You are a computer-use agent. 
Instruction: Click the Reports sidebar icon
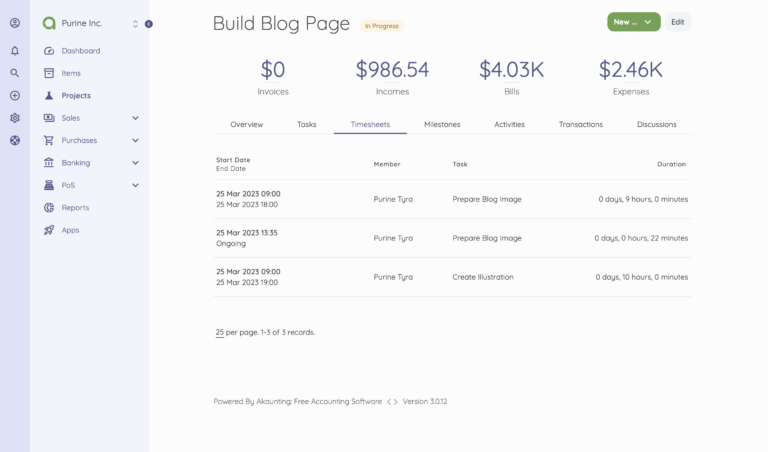click(x=49, y=208)
